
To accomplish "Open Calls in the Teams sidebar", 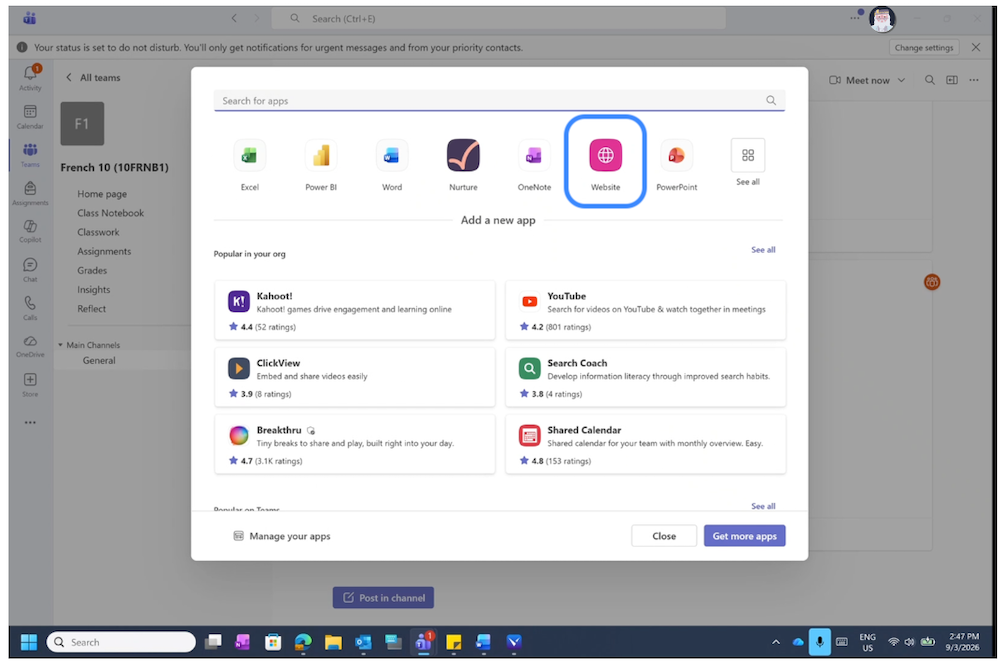I will [30, 308].
